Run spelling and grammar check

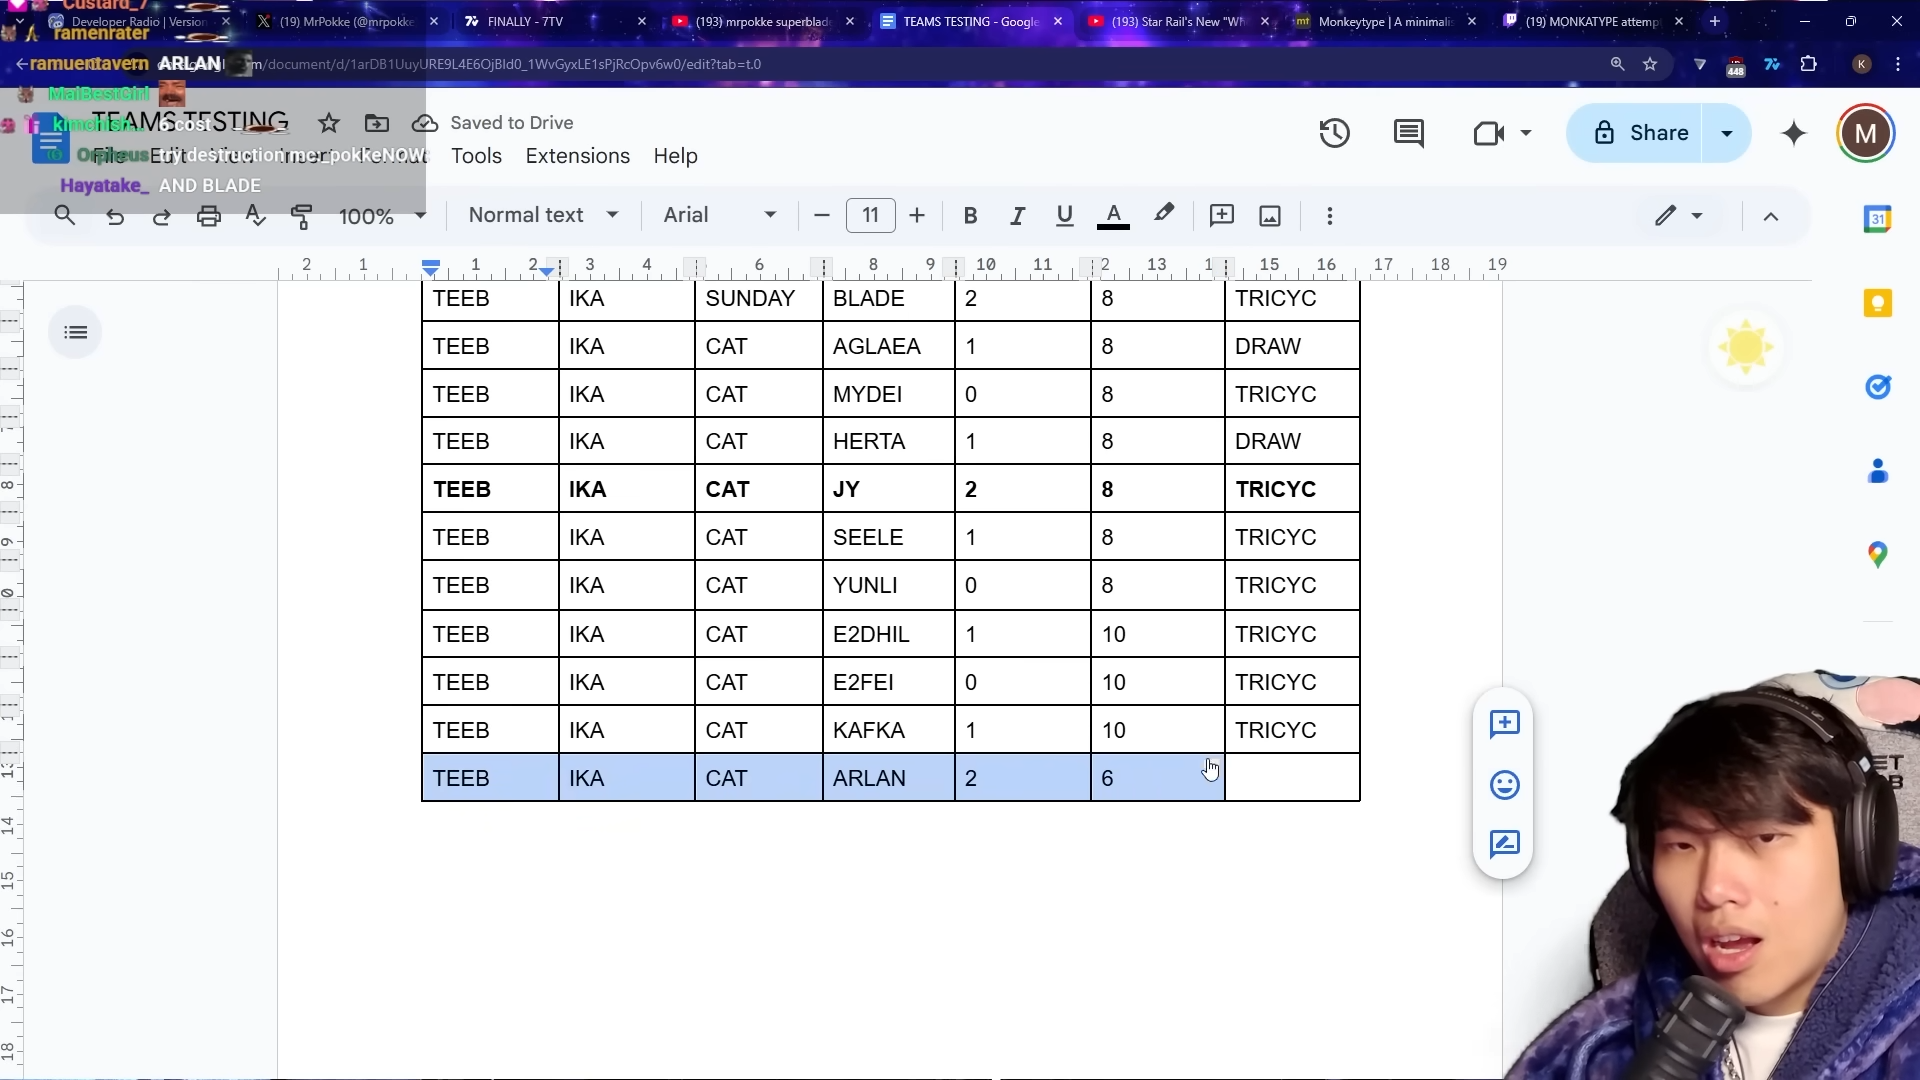click(x=255, y=216)
